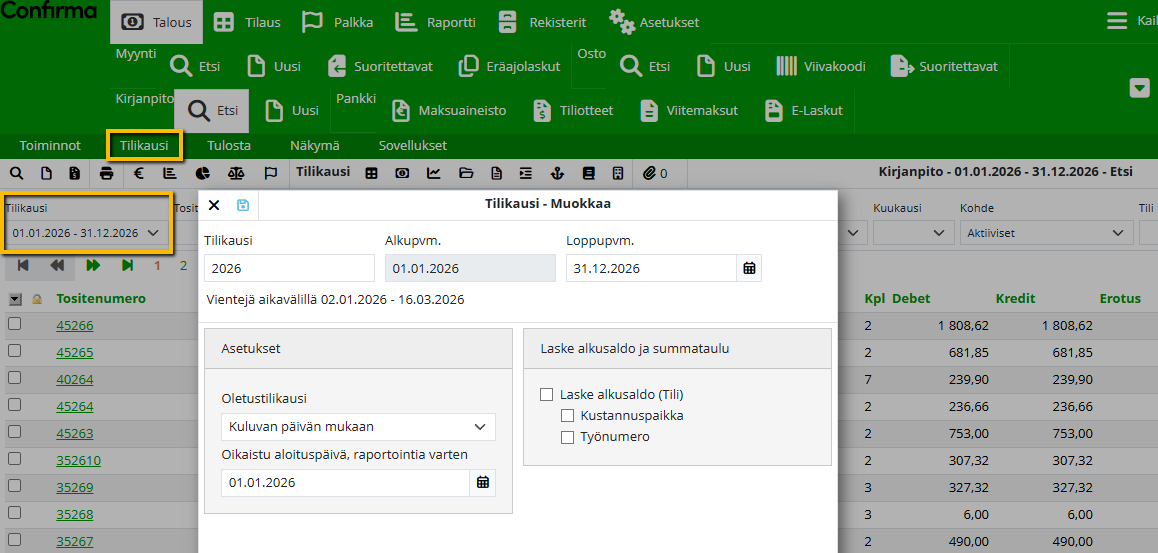
Task: Open the Tilikausi period dropdown filter
Action: (85, 233)
